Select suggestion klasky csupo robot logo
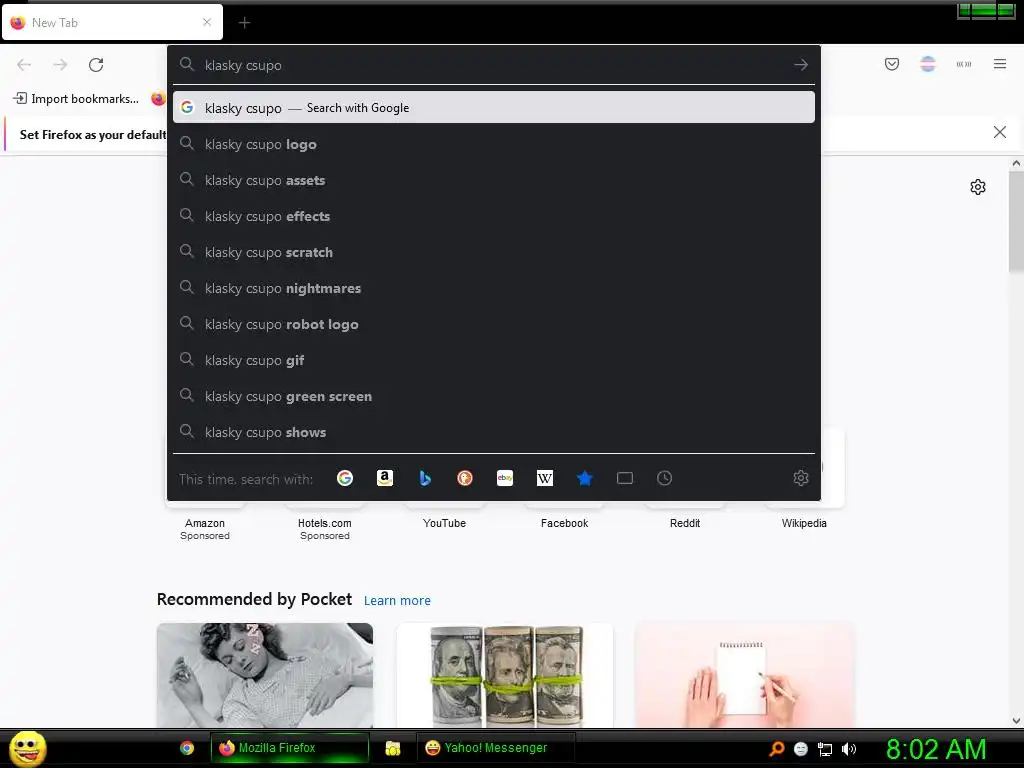Screen dimensions: 1024x768 tap(494, 324)
